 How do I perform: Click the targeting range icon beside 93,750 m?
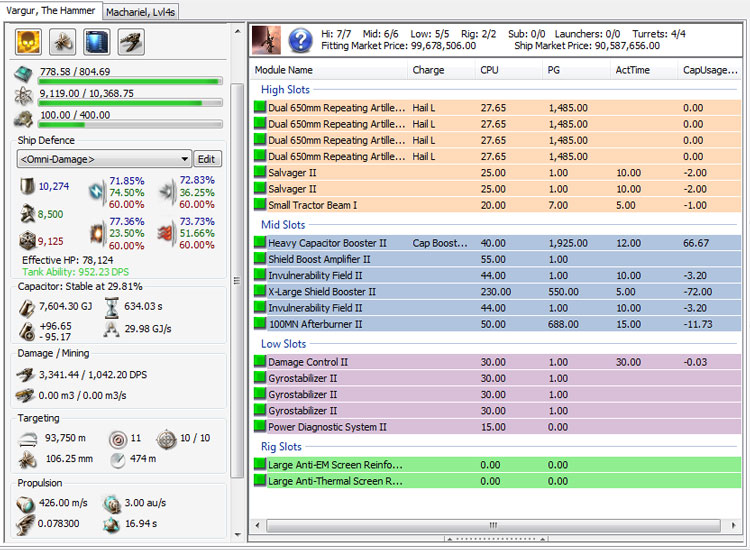(28, 439)
